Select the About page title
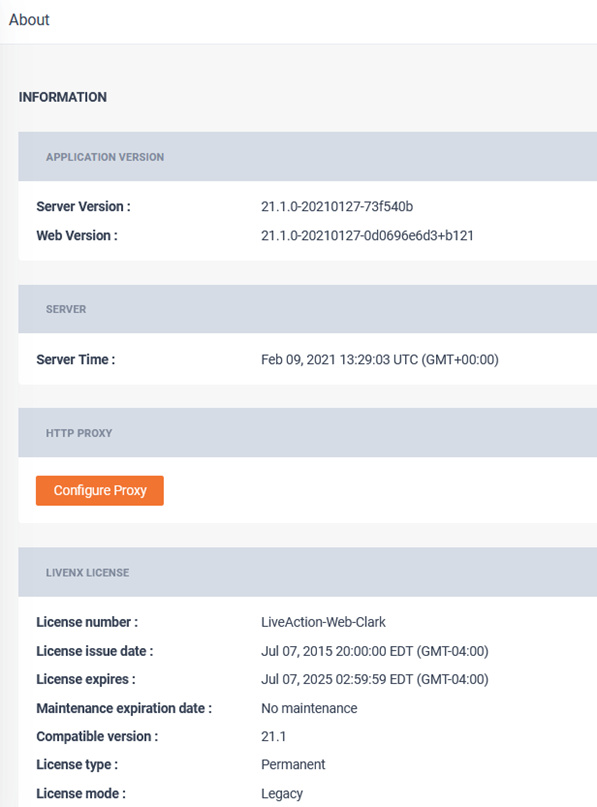The width and height of the screenshot is (597, 807). 29,20
